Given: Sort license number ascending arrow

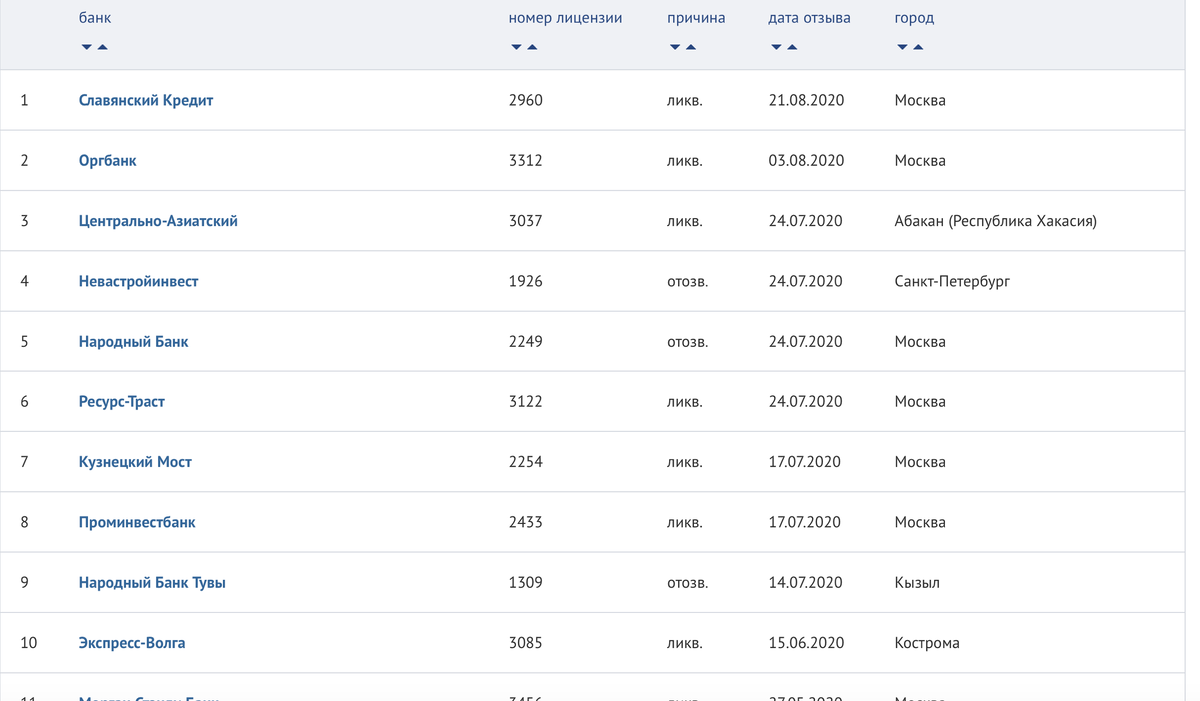Looking at the screenshot, I should (532, 47).
